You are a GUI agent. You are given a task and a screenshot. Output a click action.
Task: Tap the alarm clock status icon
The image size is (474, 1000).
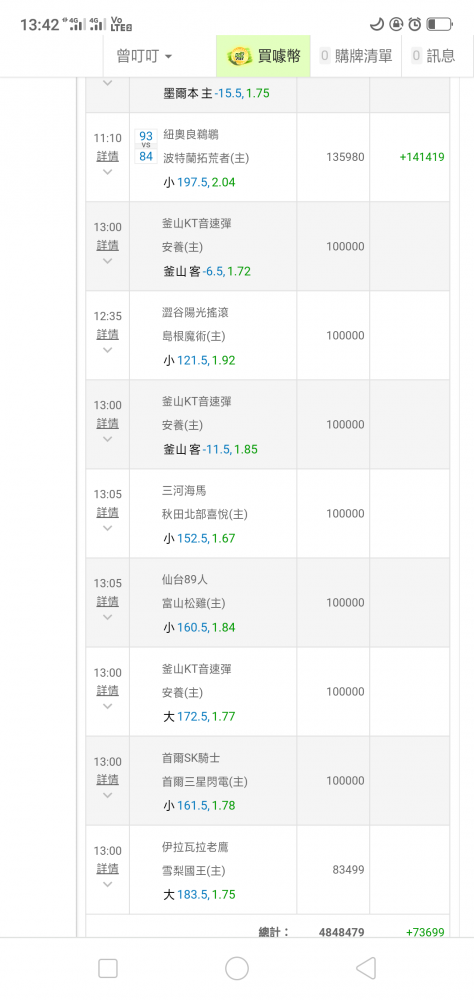pyautogui.click(x=415, y=24)
